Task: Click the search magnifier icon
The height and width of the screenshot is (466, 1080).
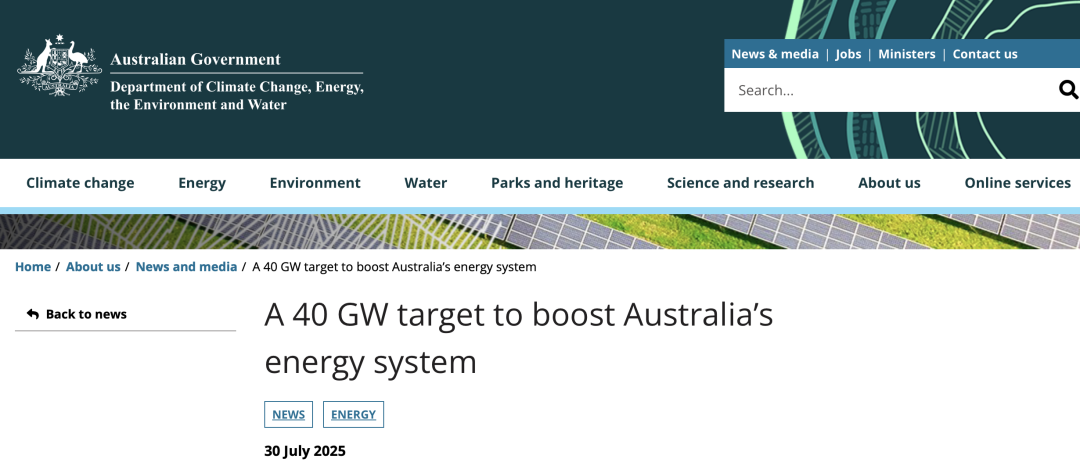Action: click(1068, 89)
